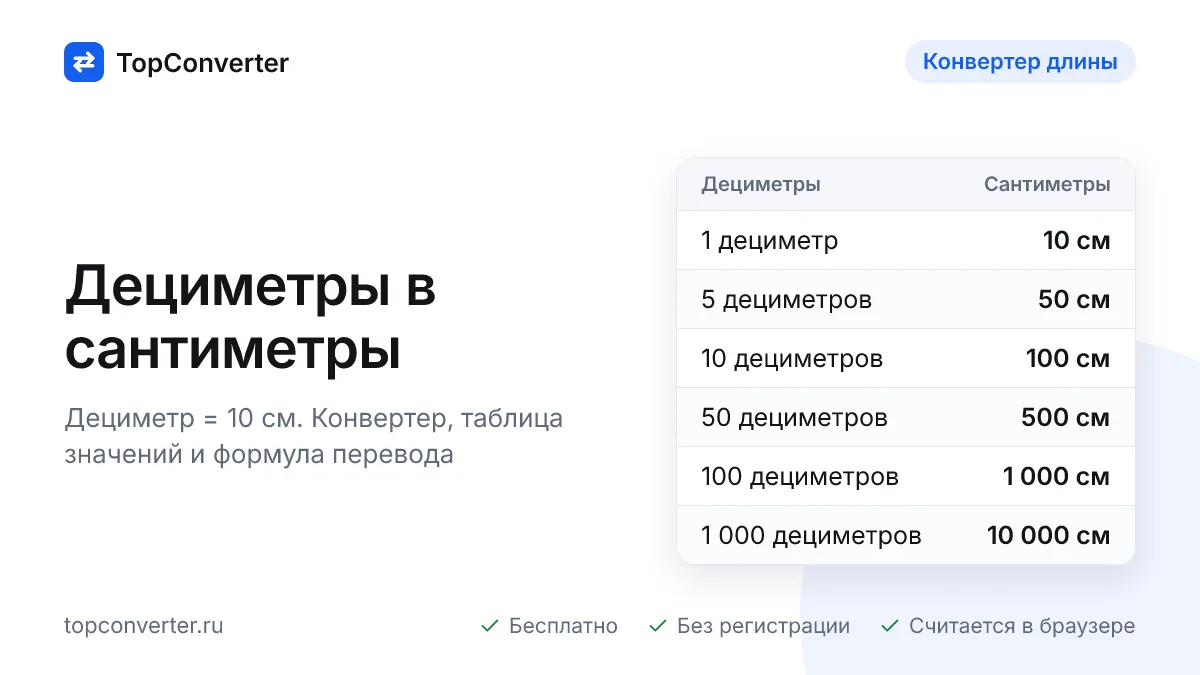Click the 500 см value
The height and width of the screenshot is (675, 1200).
tap(1066, 417)
